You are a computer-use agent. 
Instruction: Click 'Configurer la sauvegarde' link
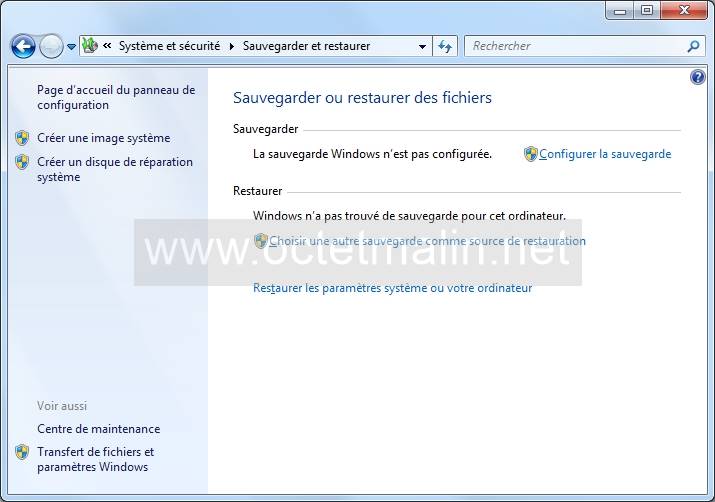tap(605, 154)
